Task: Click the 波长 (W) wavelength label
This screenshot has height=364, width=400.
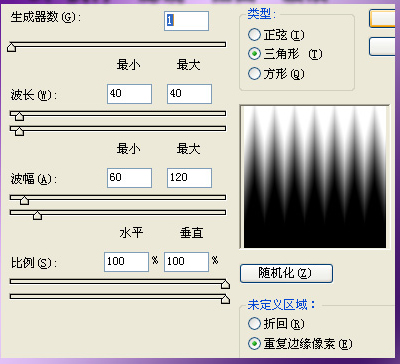Action: [34, 95]
